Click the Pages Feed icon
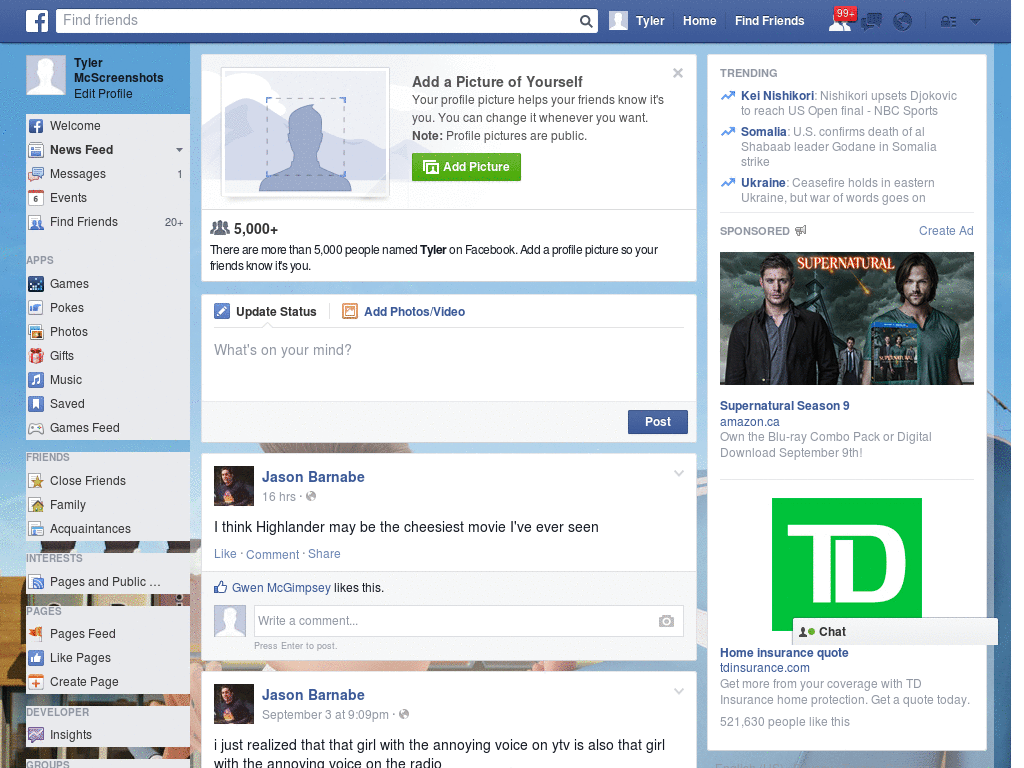 (36, 633)
